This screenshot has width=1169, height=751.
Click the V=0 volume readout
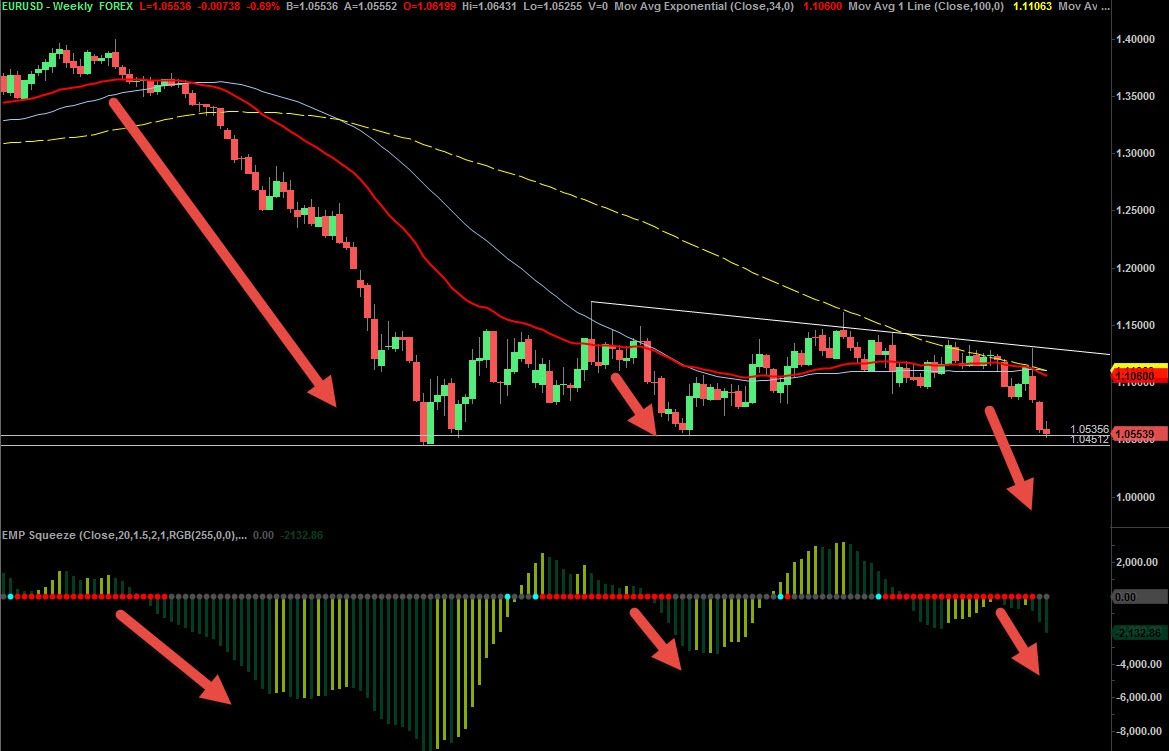(599, 6)
